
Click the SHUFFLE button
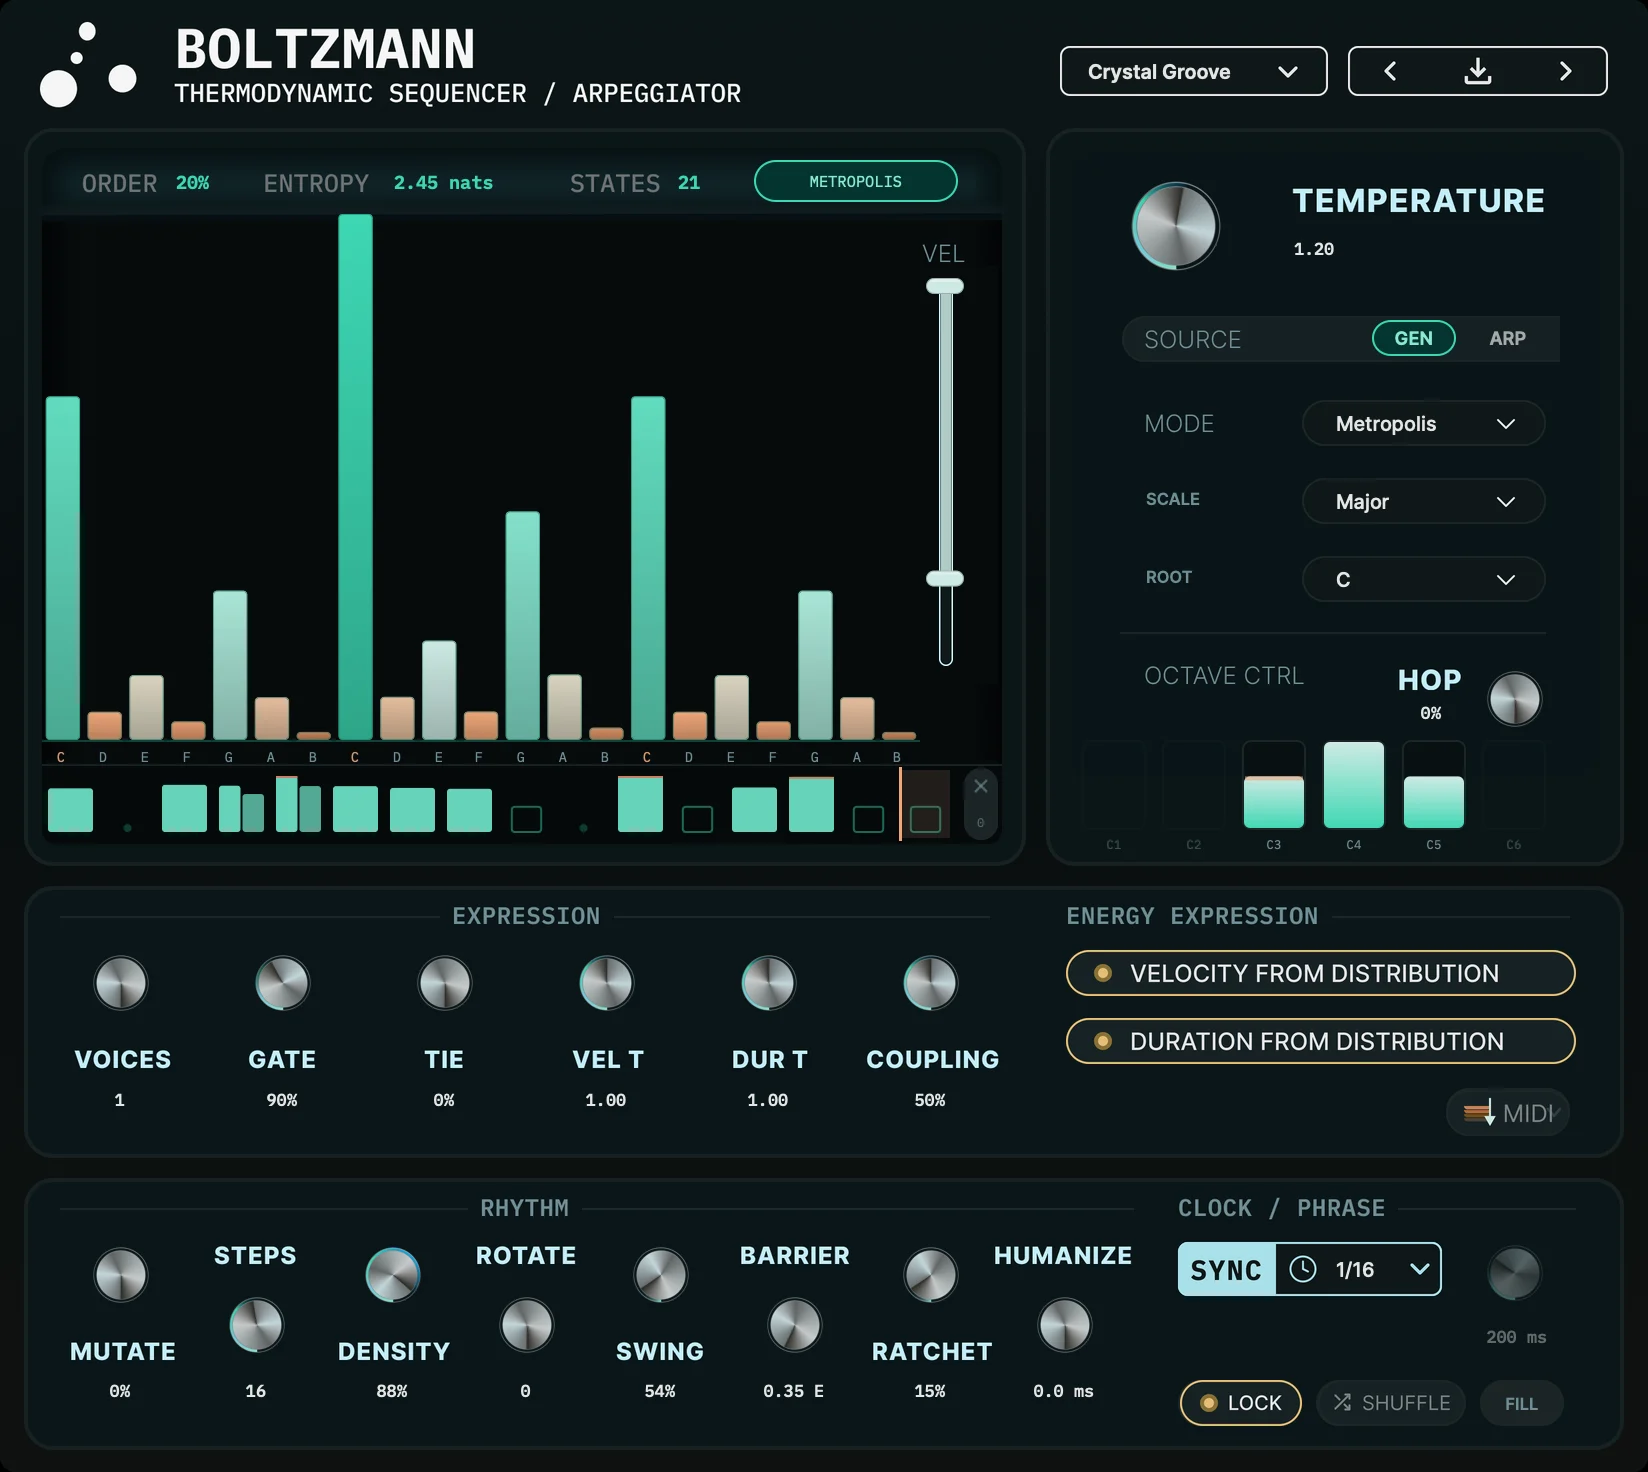tap(1390, 1403)
